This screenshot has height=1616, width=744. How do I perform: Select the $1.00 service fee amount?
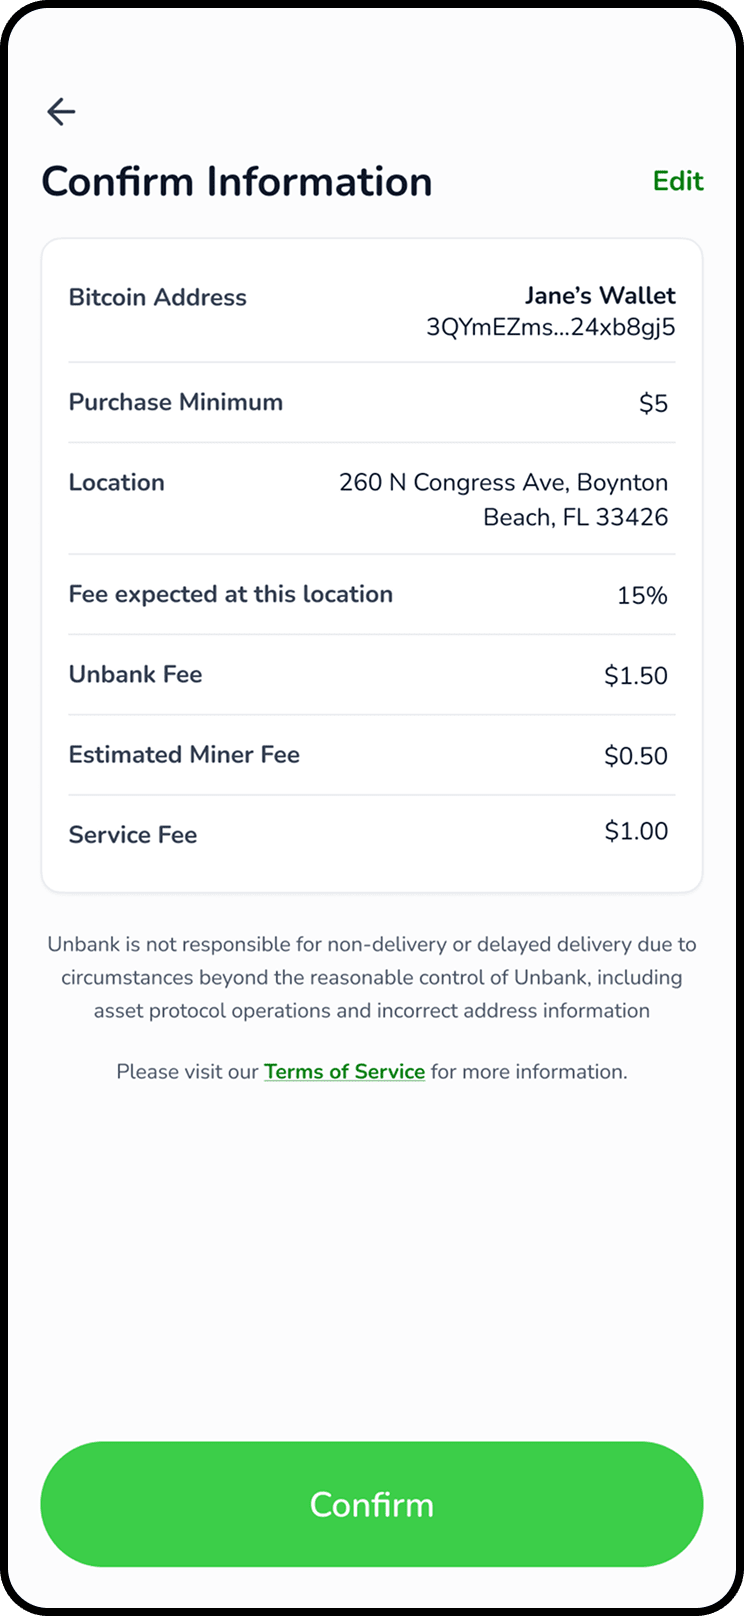[x=636, y=831]
